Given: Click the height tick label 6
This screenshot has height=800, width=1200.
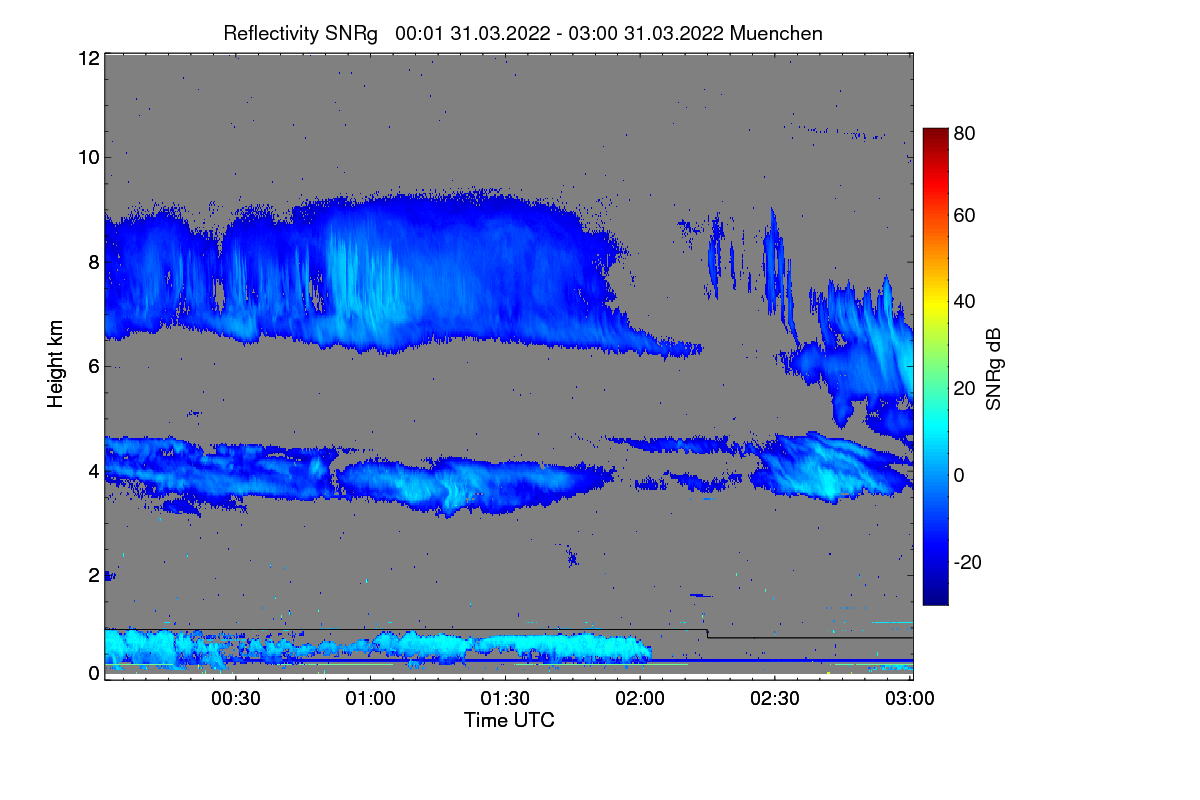Looking at the screenshot, I should coord(93,366).
